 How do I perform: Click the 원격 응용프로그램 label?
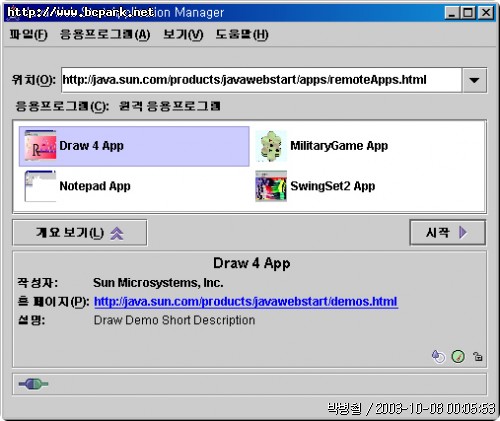(x=170, y=106)
